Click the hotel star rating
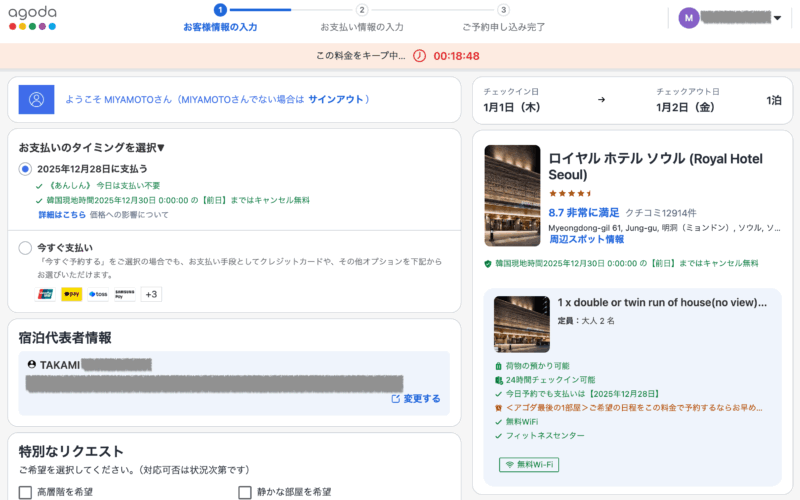Image resolution: width=800 pixels, height=500 pixels. (570, 193)
